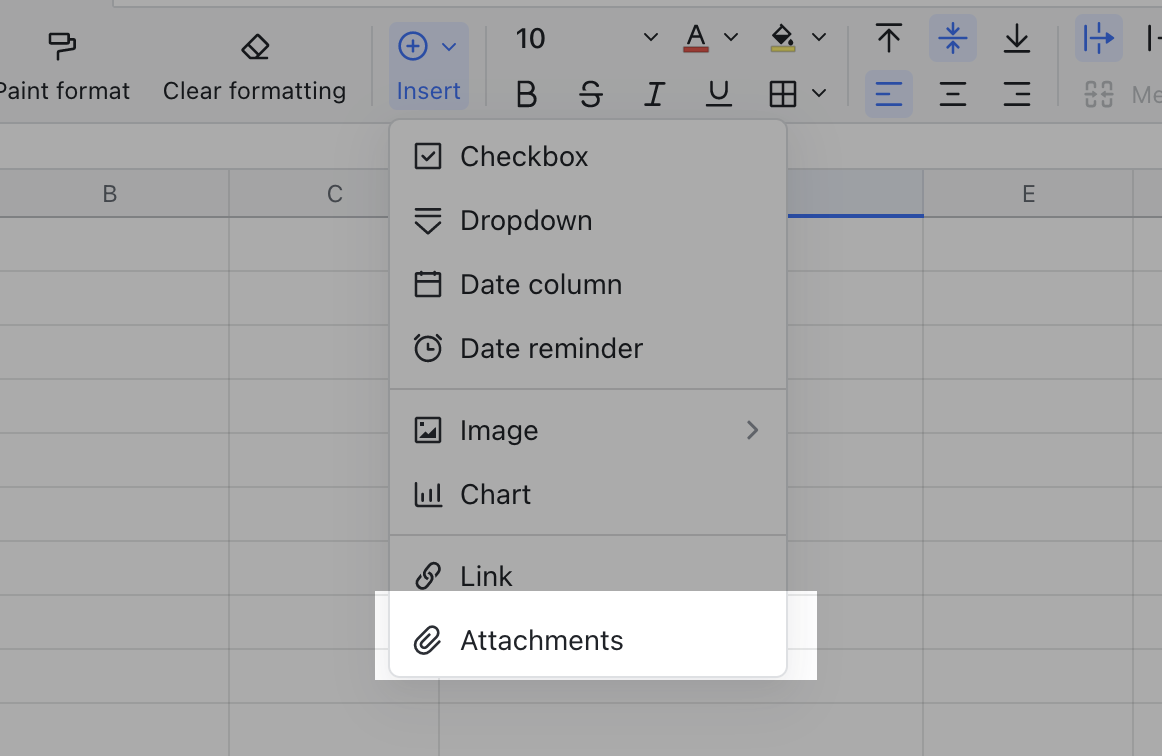Toggle italic text formatting
The image size is (1162, 756).
pos(655,95)
